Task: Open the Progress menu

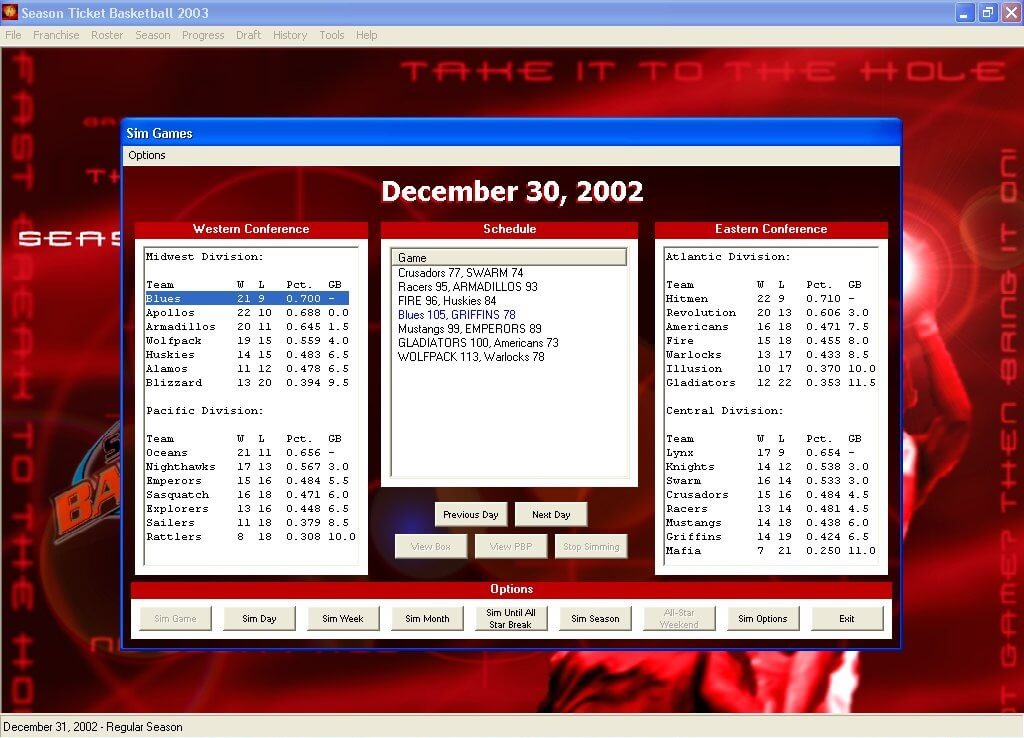Action: [203, 35]
